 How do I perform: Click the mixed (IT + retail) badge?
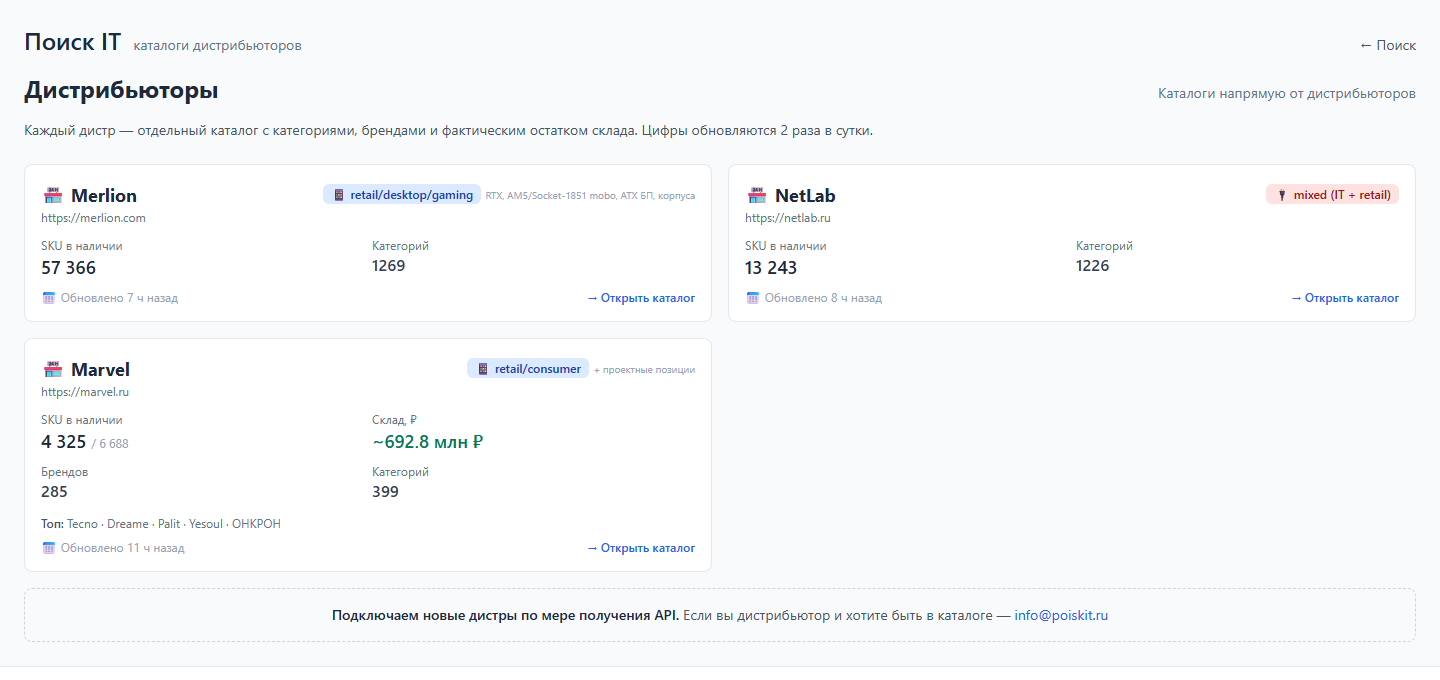click(1332, 195)
